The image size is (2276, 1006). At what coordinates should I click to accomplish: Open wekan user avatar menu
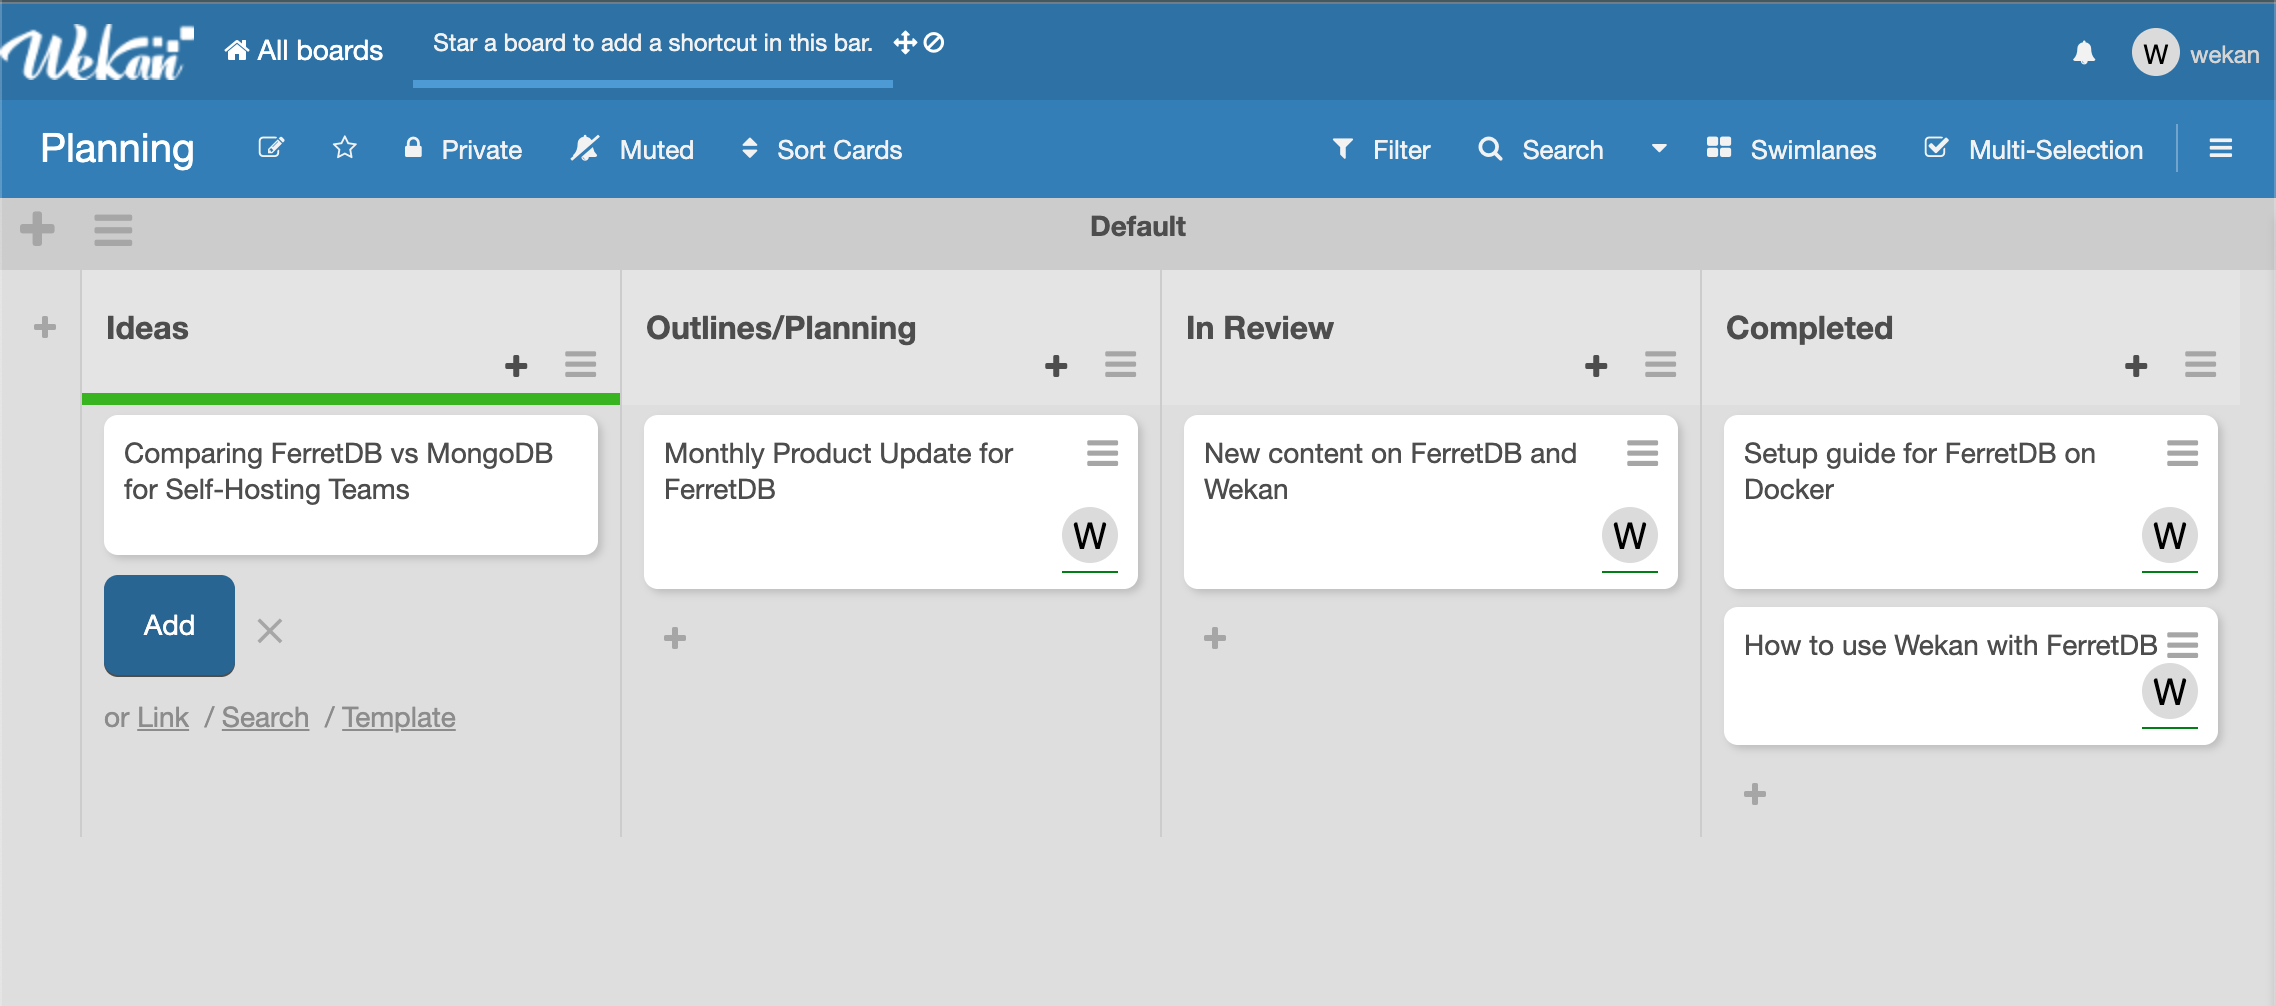pyautogui.click(x=2155, y=53)
